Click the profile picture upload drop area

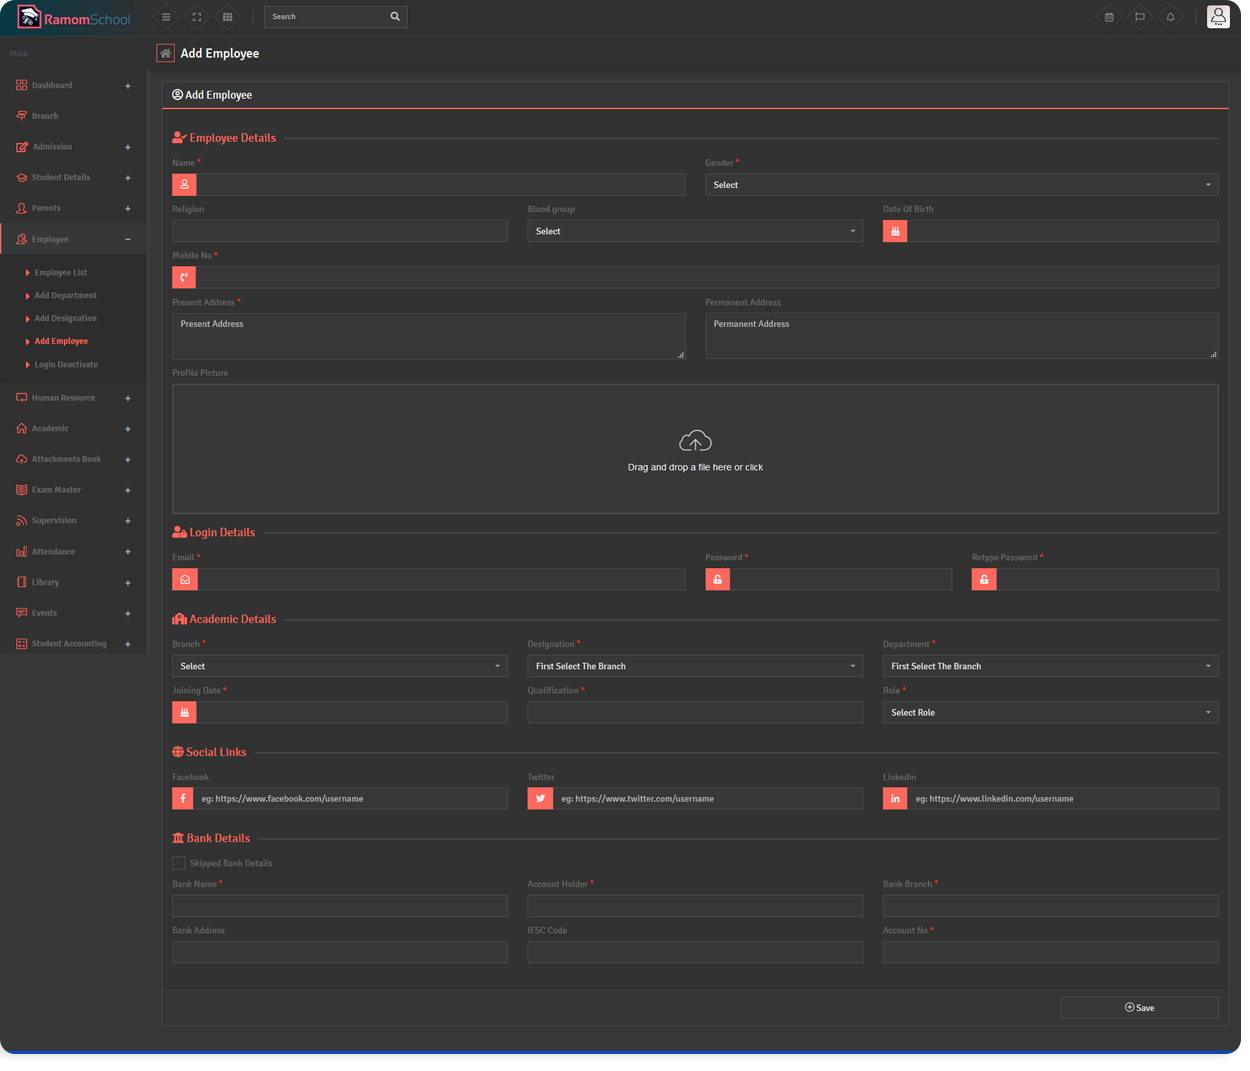[x=695, y=449]
